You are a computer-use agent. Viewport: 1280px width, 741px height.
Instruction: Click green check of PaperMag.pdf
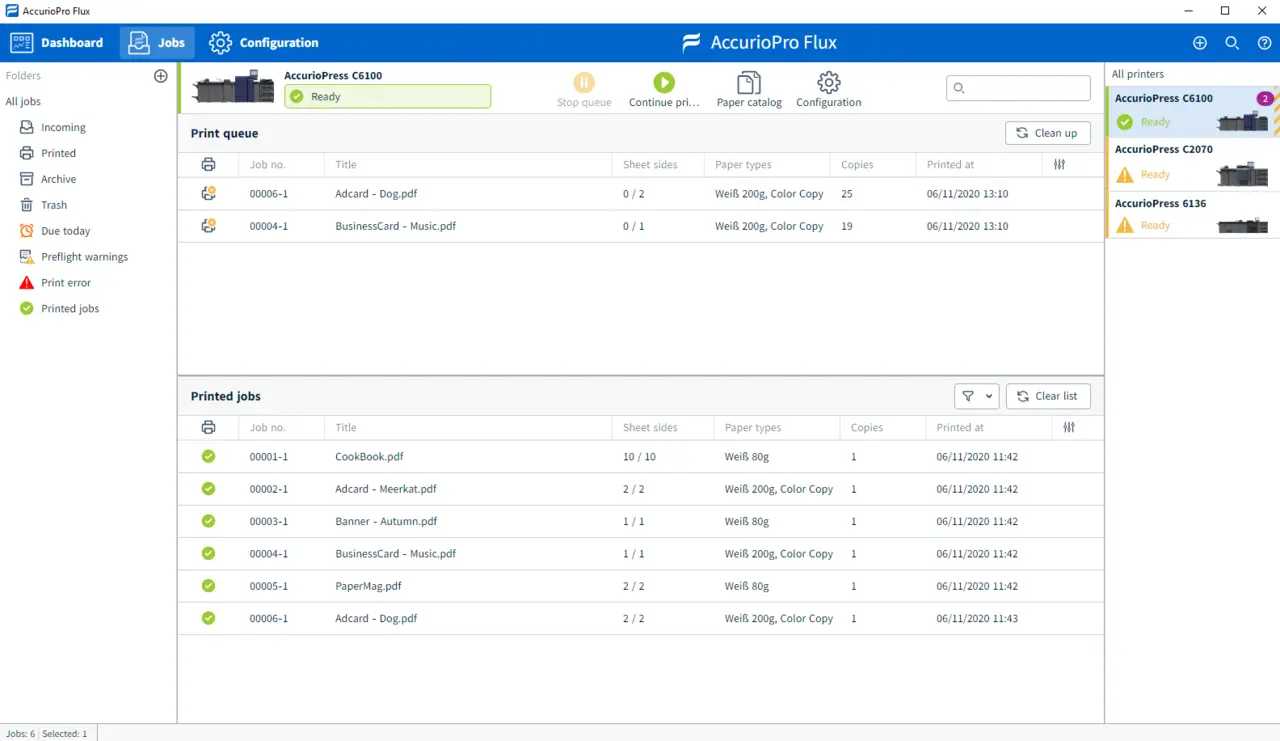[x=208, y=586]
